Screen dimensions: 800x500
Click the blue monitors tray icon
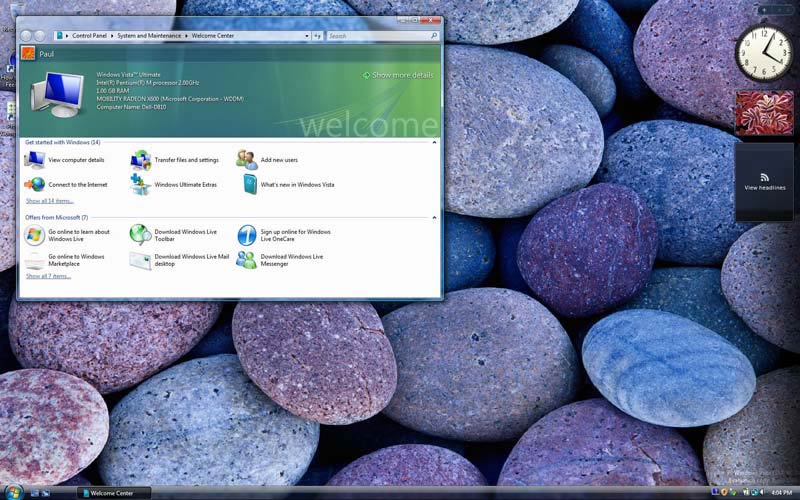coord(715,492)
